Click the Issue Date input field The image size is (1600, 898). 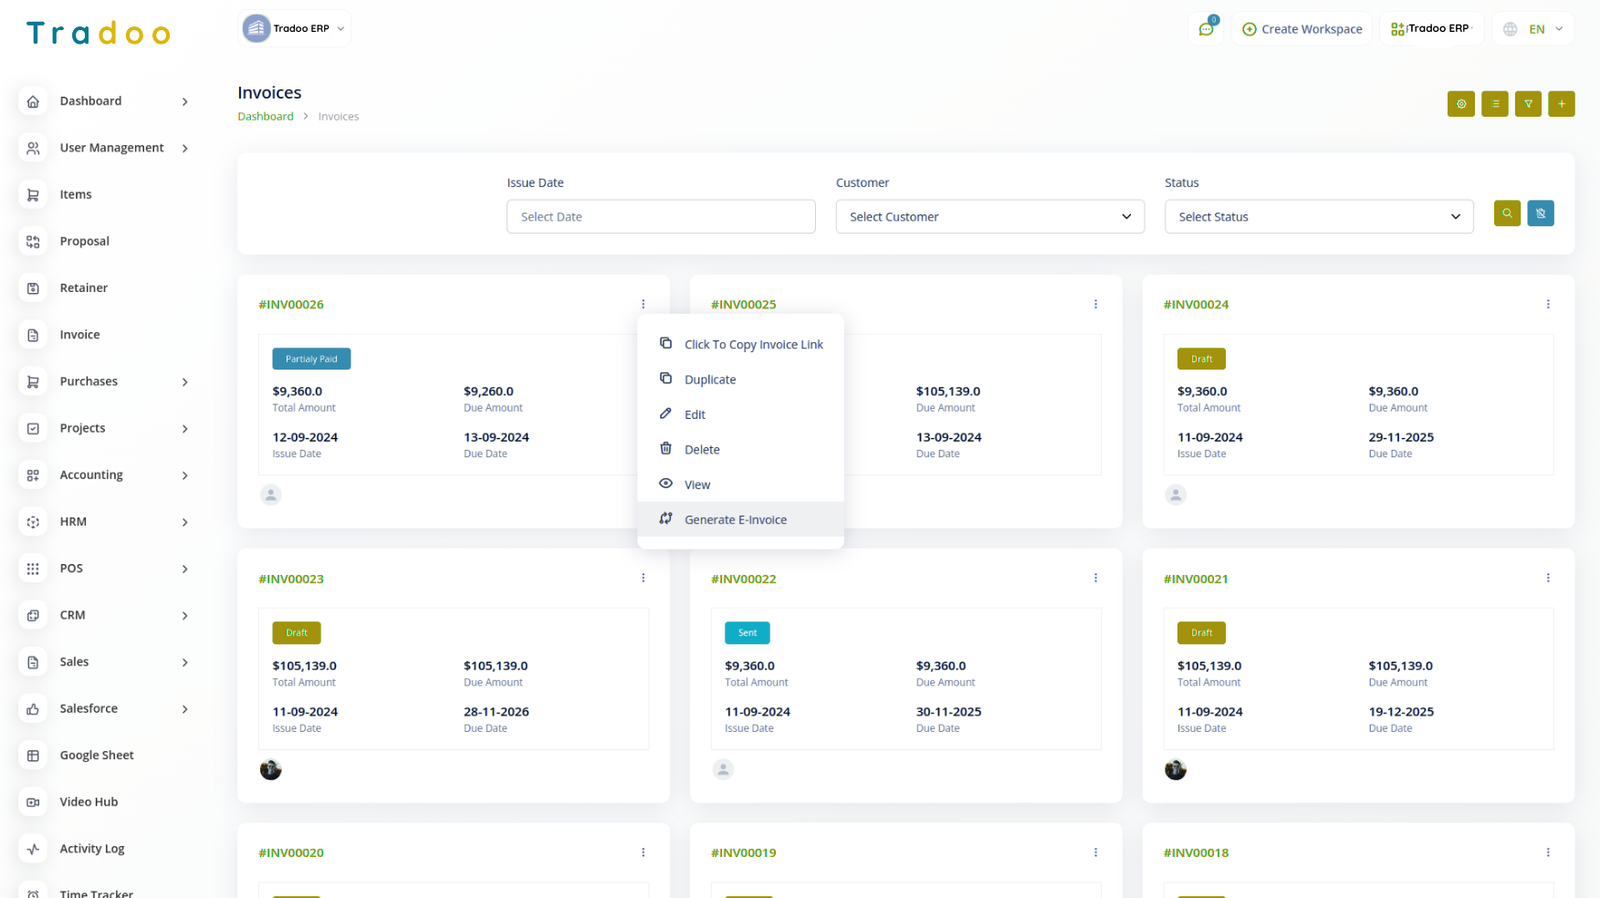(x=660, y=217)
